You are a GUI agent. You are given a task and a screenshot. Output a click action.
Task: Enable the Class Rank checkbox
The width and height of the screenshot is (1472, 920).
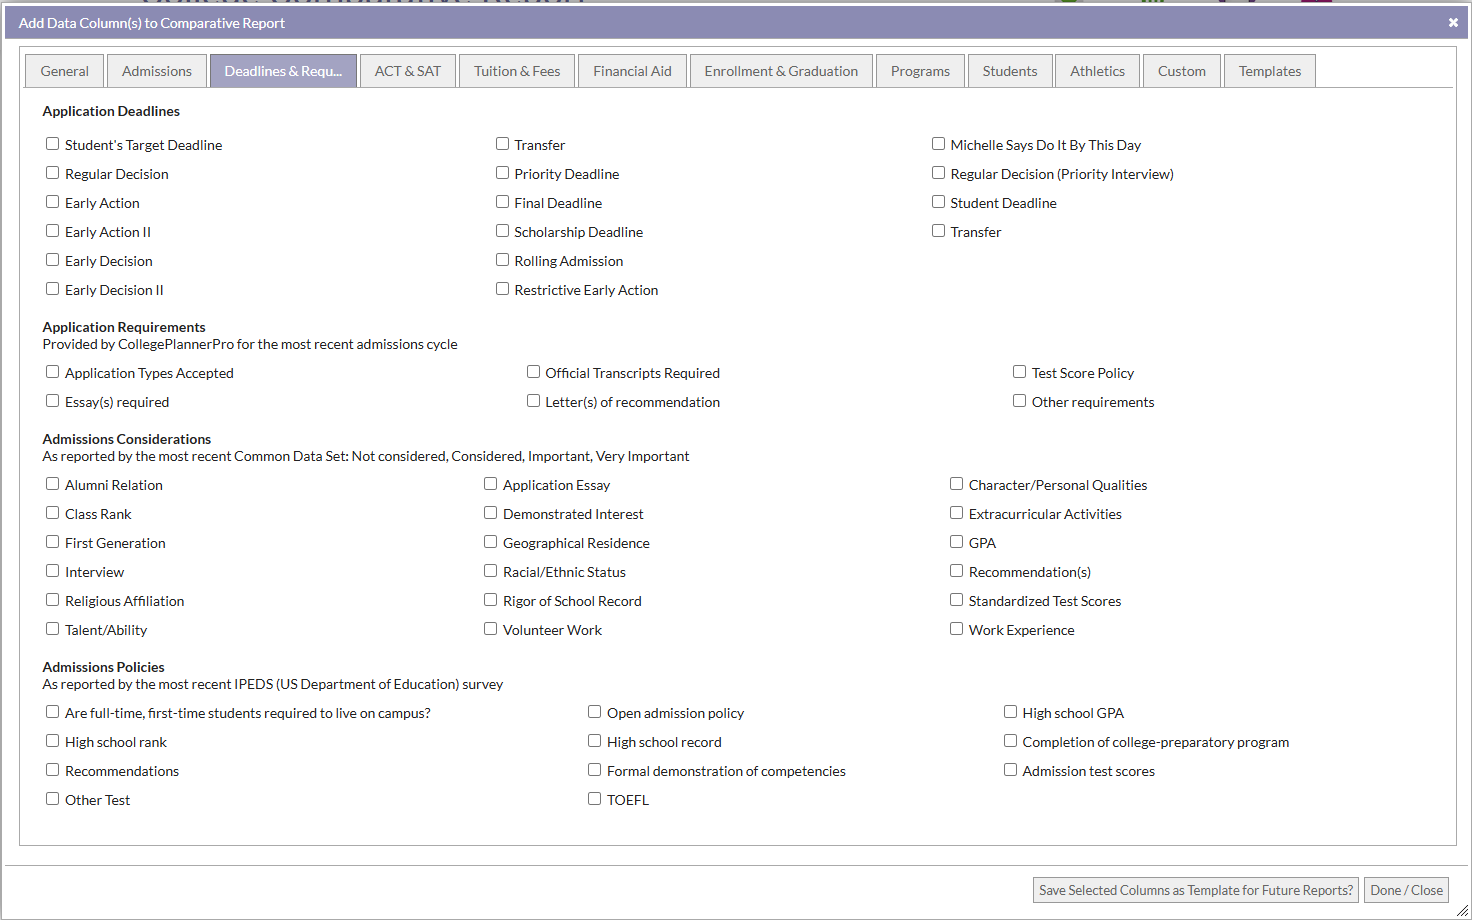52,513
